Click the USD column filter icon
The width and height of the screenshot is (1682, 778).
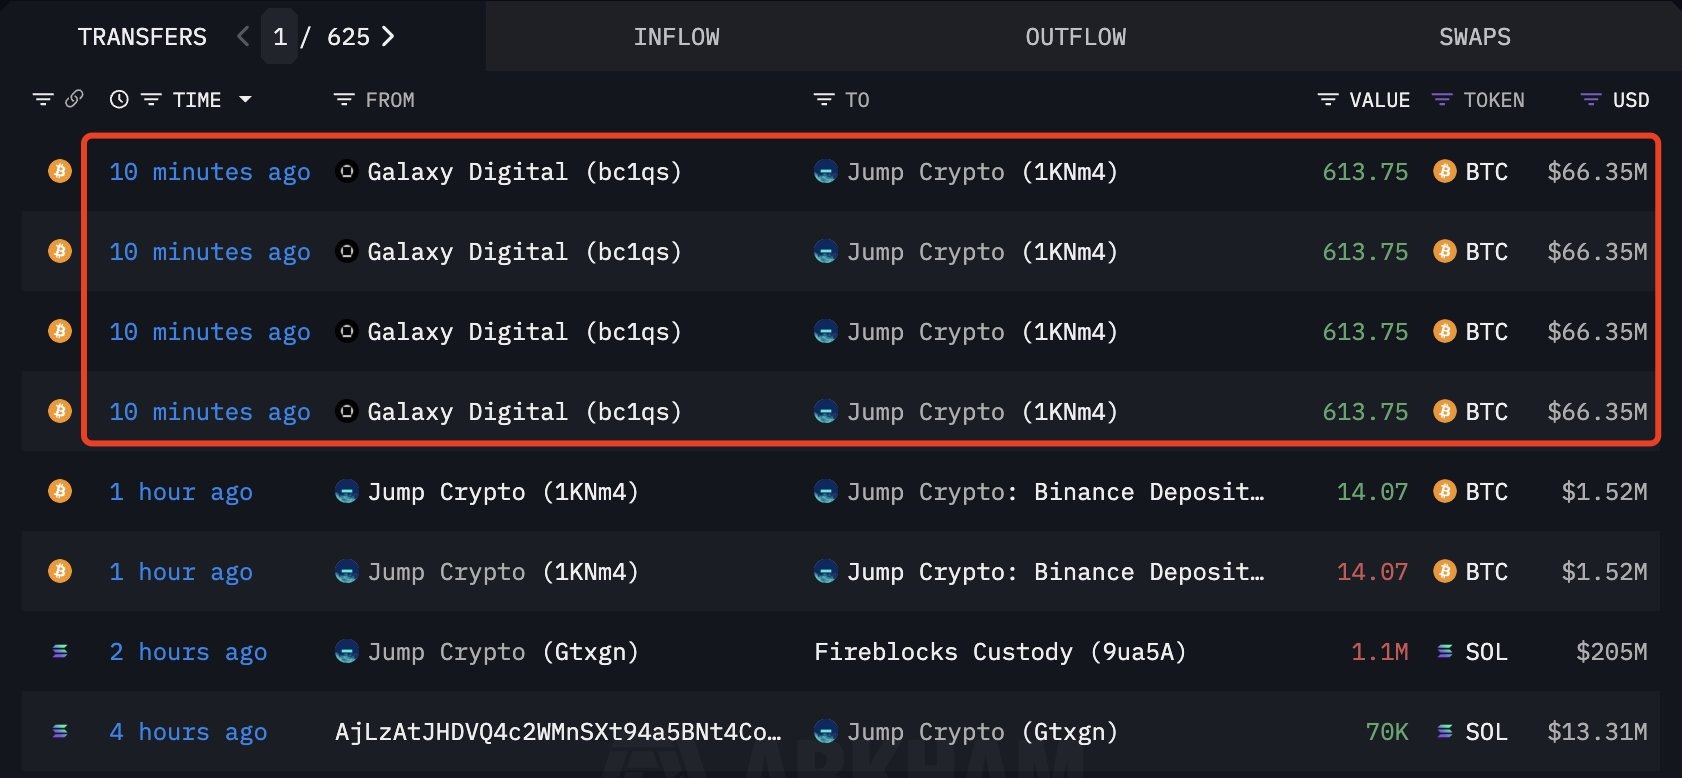[x=1591, y=100]
